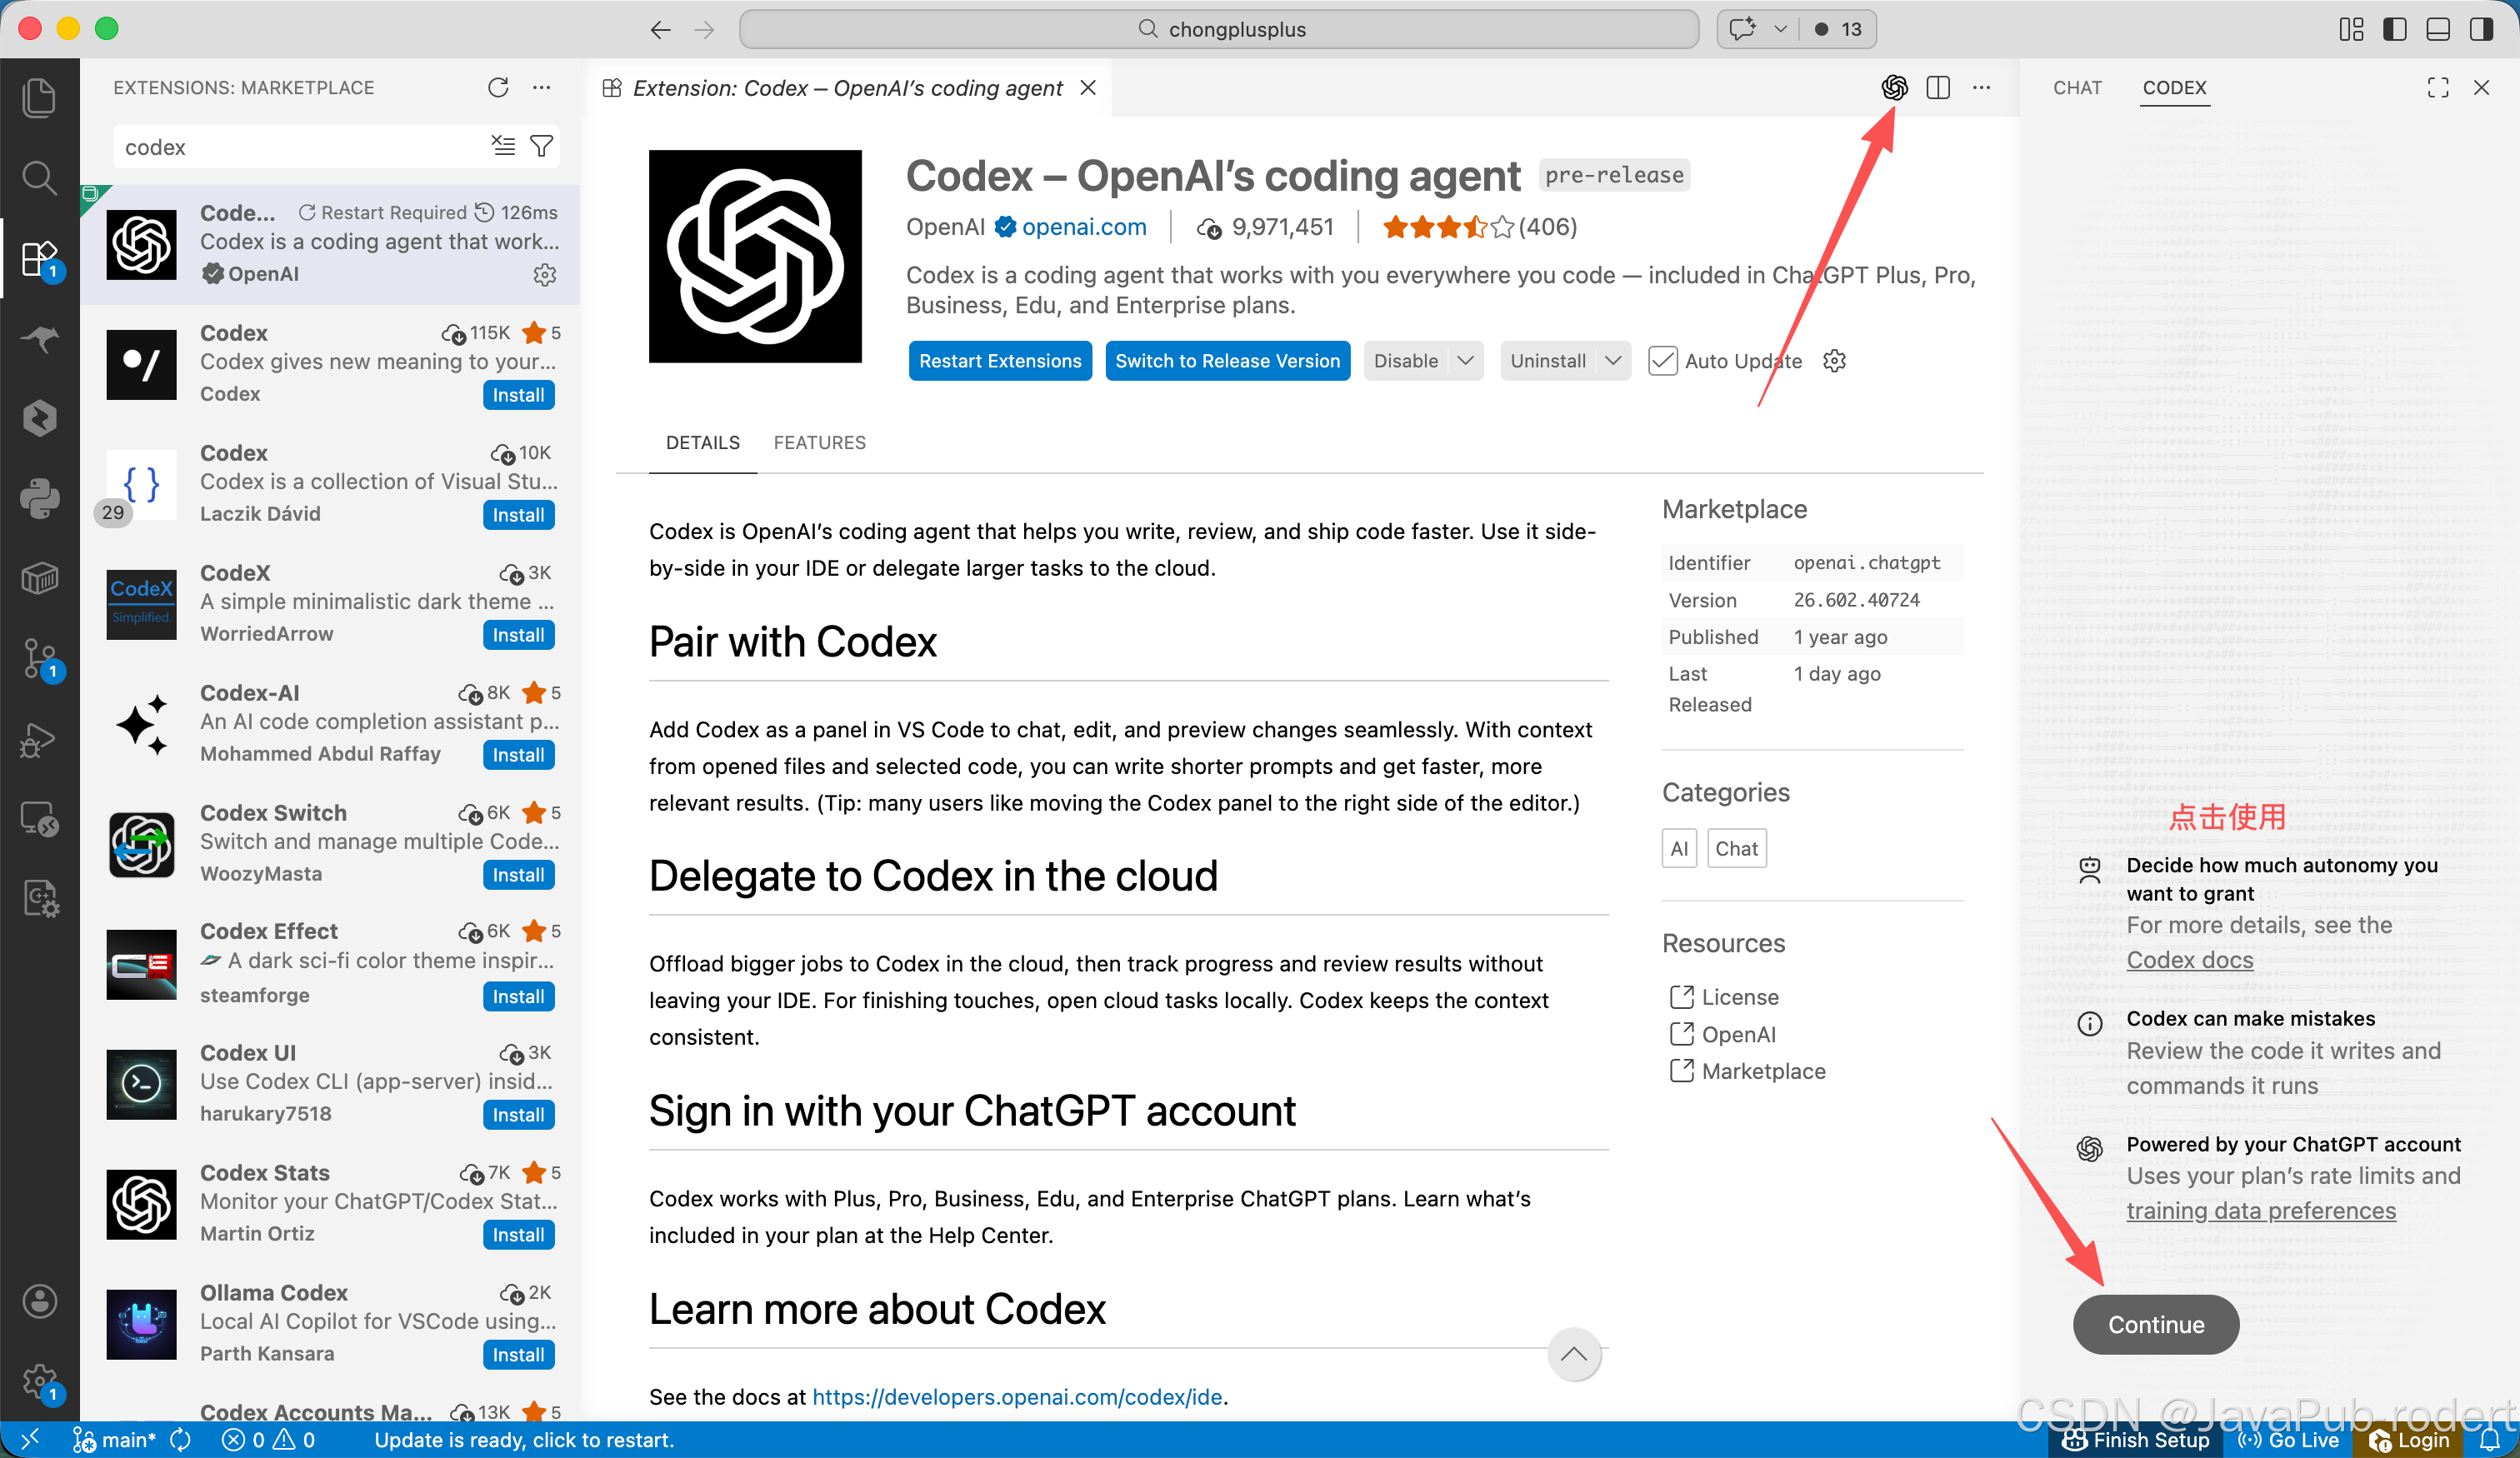Select the CODEX panel tab
Viewport: 2520px width, 1458px height.
coord(2174,87)
